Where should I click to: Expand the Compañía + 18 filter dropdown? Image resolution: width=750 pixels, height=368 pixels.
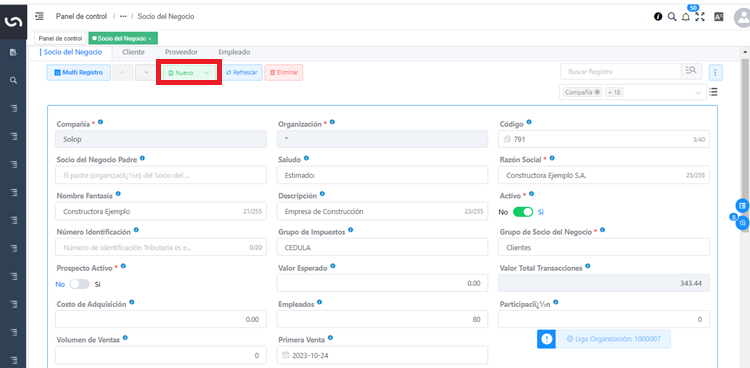697,93
